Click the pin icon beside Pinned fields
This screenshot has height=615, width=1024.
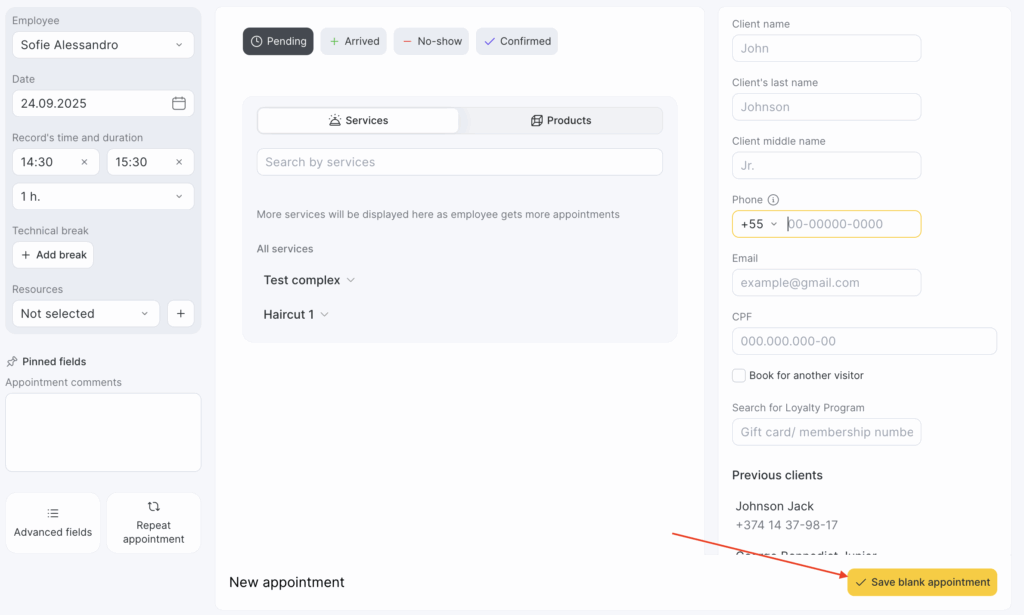click(x=12, y=362)
